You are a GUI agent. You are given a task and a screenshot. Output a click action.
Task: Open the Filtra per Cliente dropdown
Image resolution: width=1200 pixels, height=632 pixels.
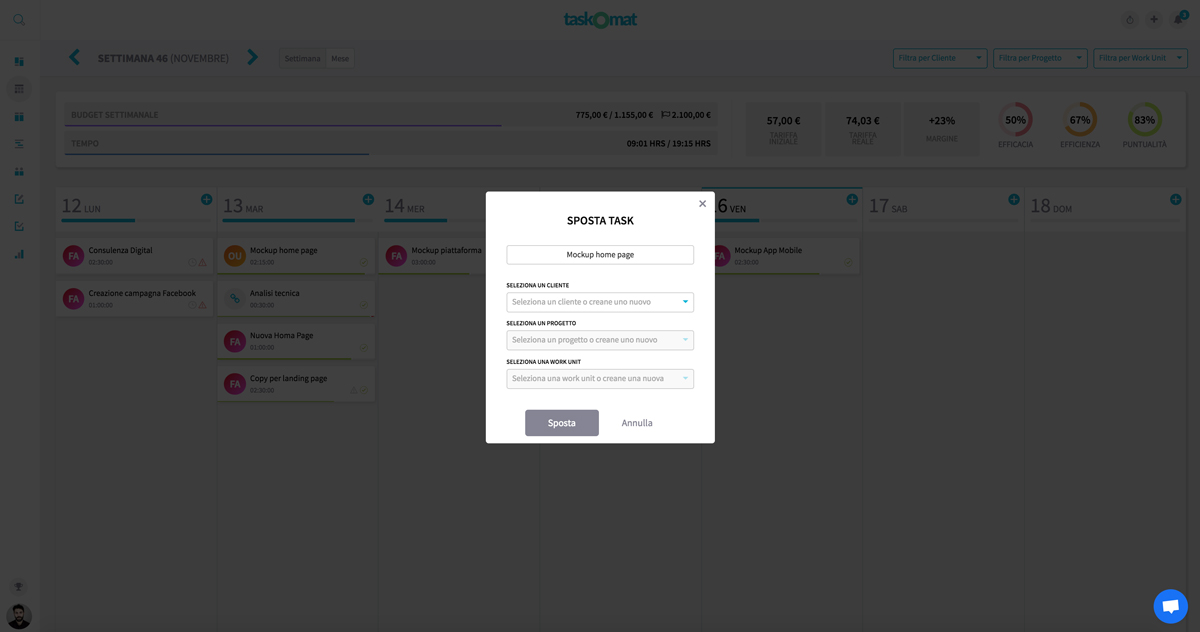pyautogui.click(x=940, y=58)
